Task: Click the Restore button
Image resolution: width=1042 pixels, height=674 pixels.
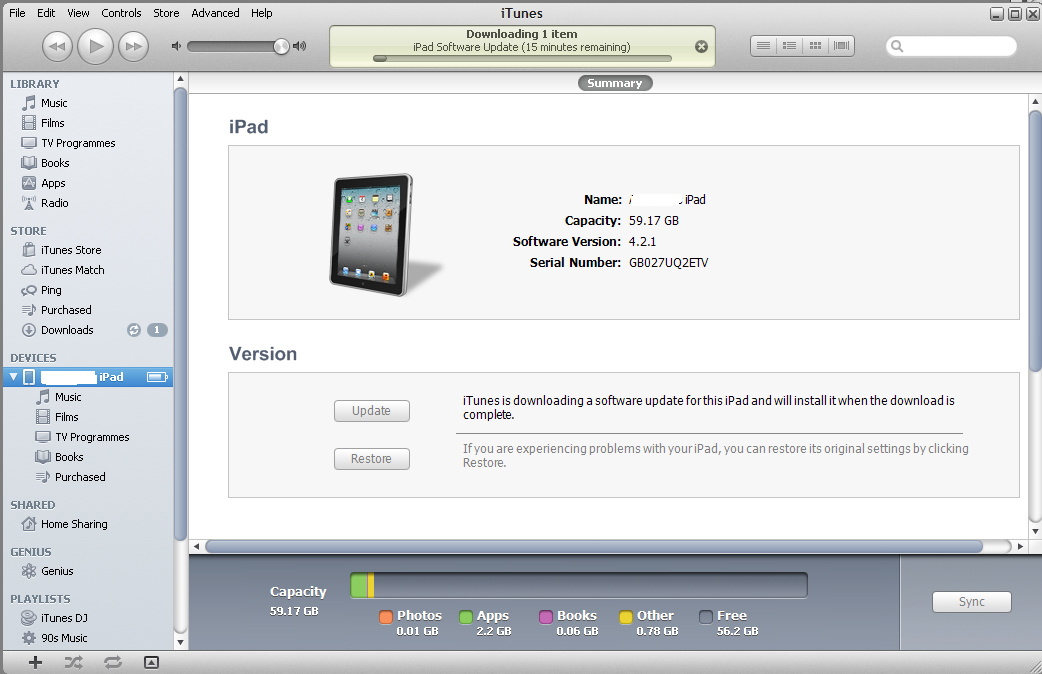Action: 371,459
